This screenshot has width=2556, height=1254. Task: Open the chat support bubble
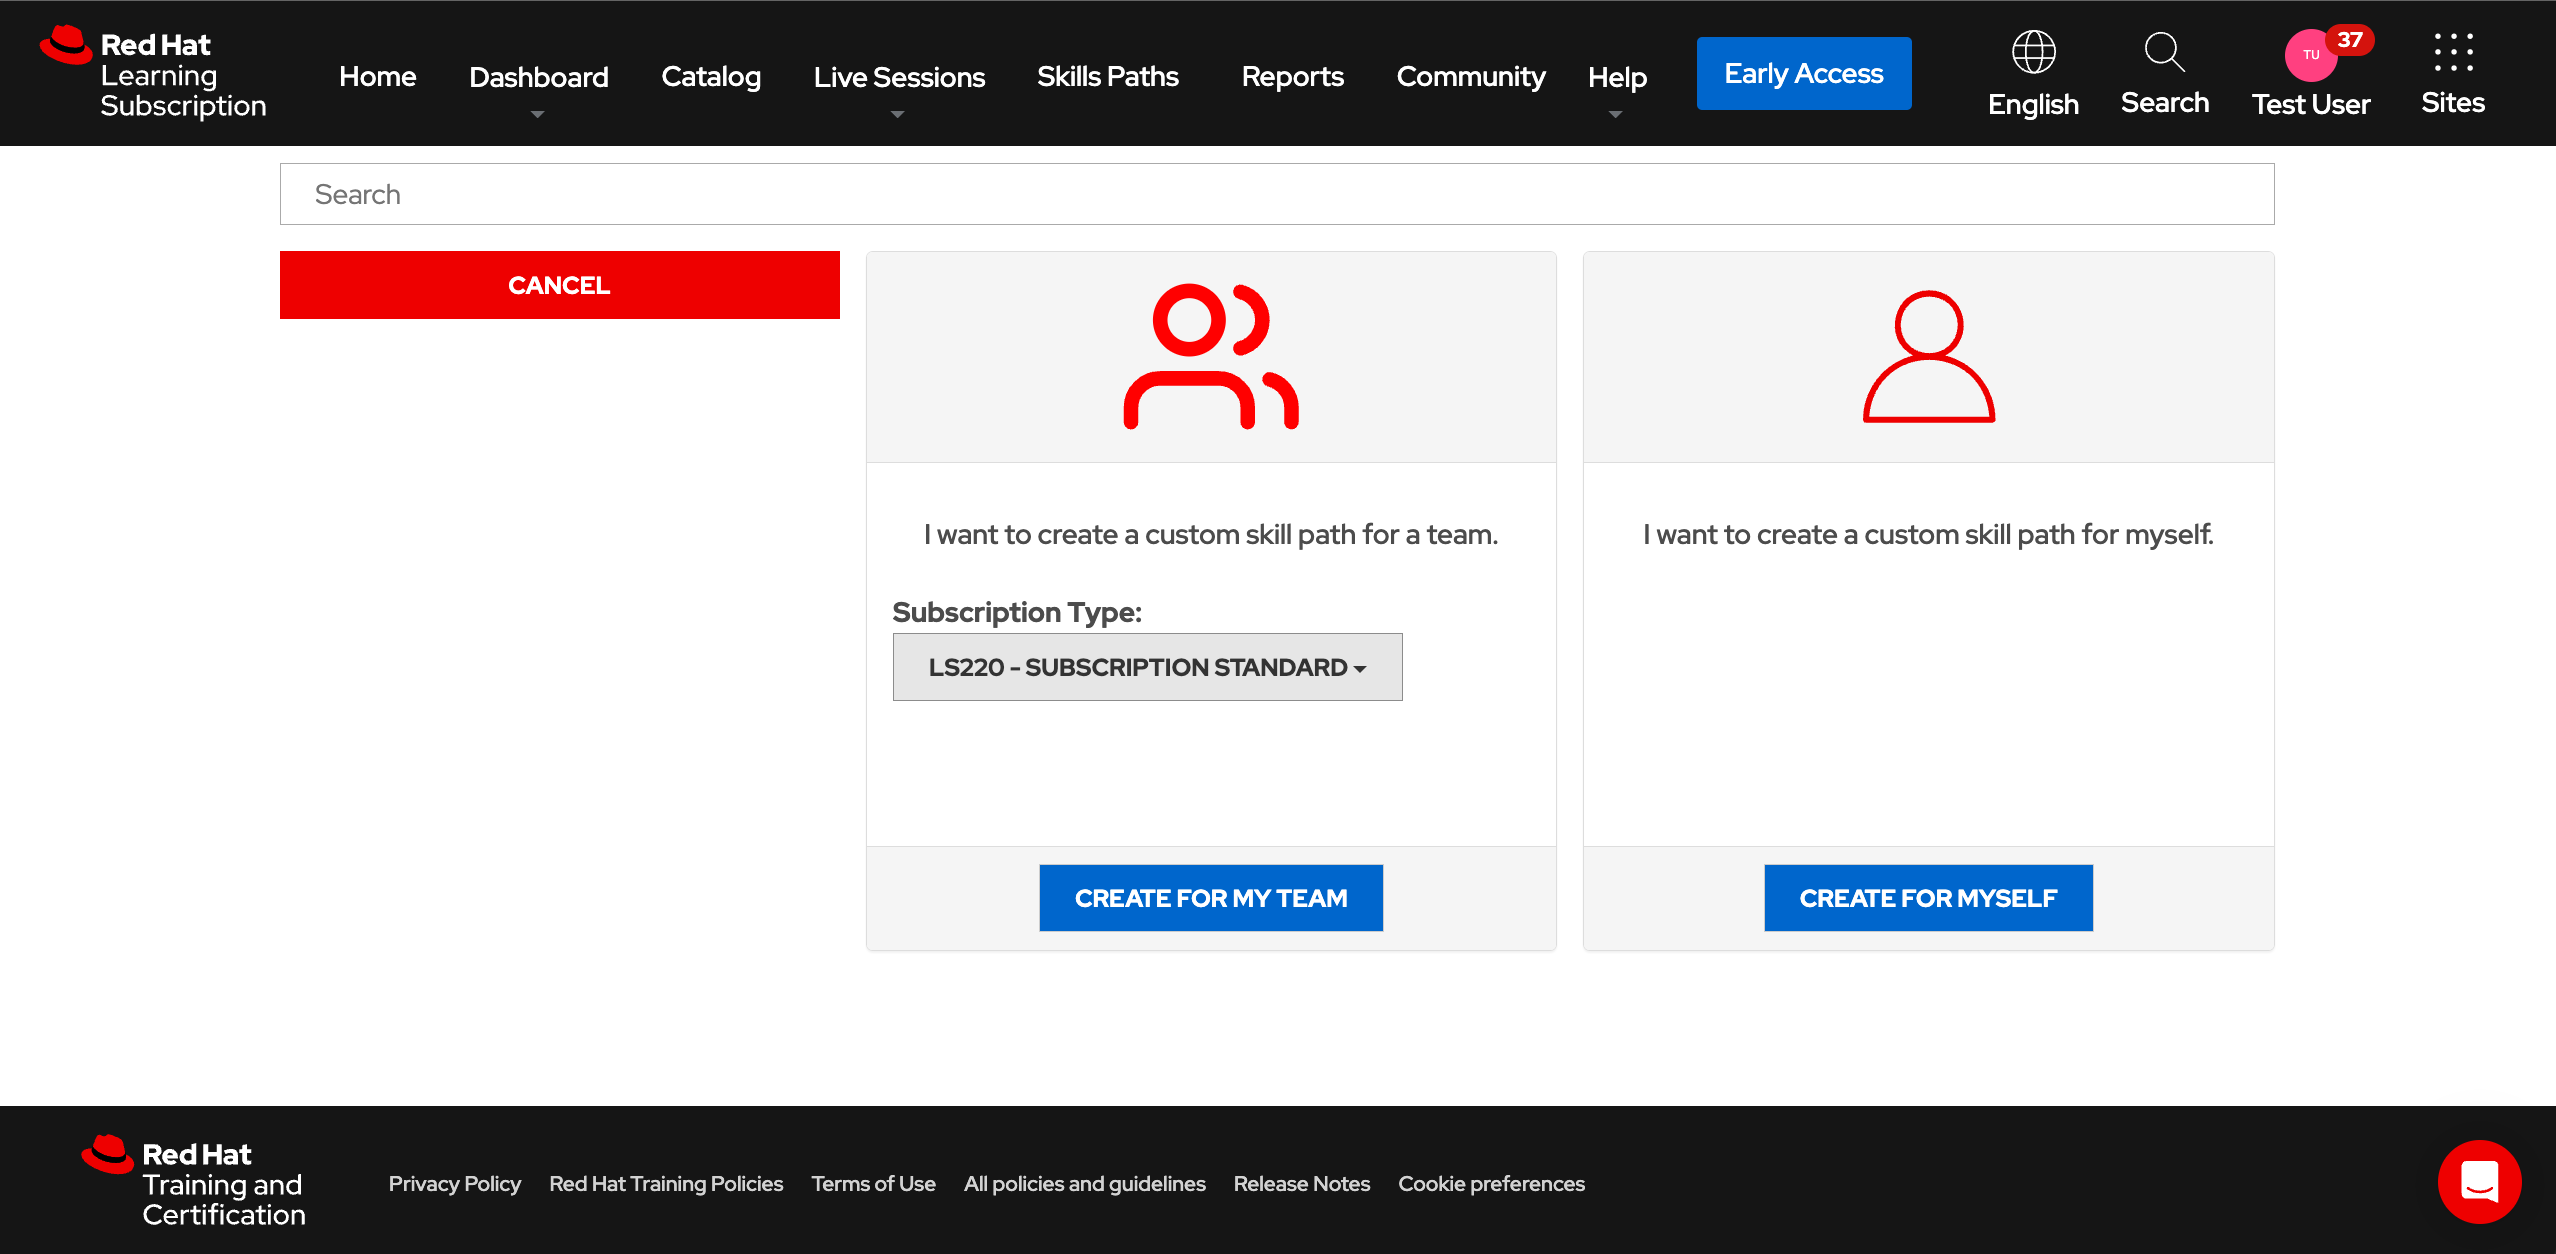[x=2478, y=1181]
